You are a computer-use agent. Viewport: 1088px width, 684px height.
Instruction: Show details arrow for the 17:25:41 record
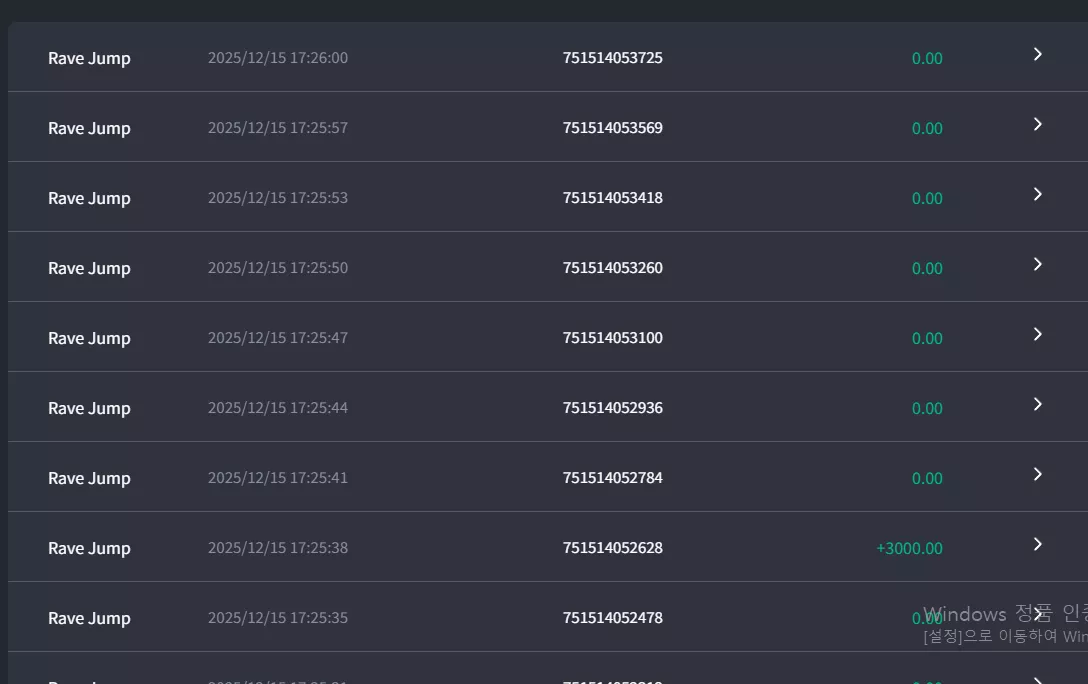click(x=1037, y=474)
